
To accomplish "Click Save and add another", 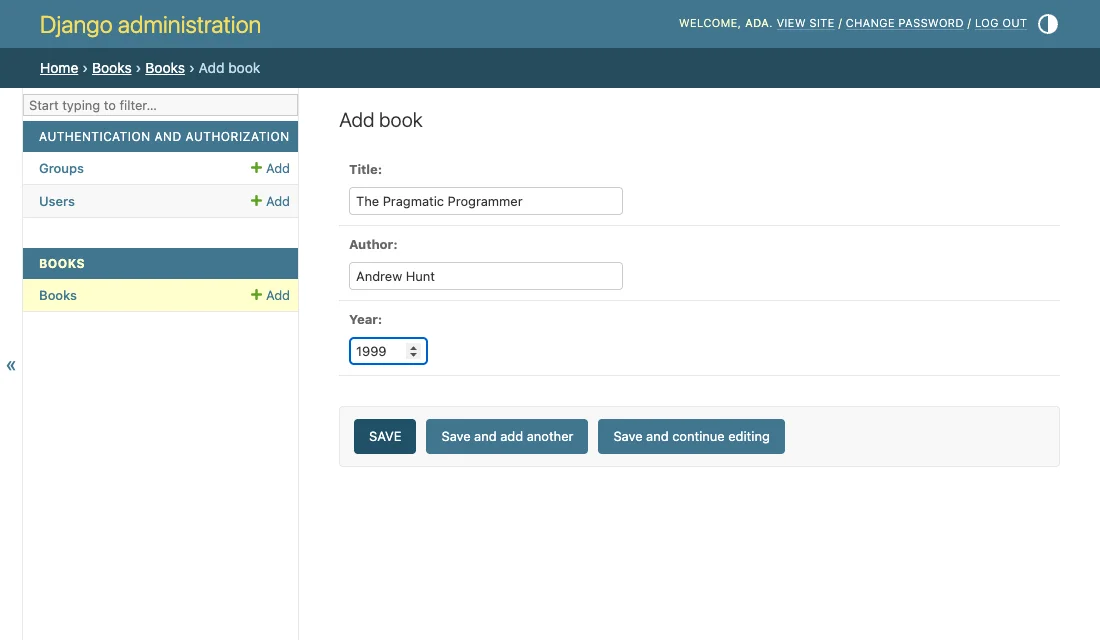I will pos(507,436).
